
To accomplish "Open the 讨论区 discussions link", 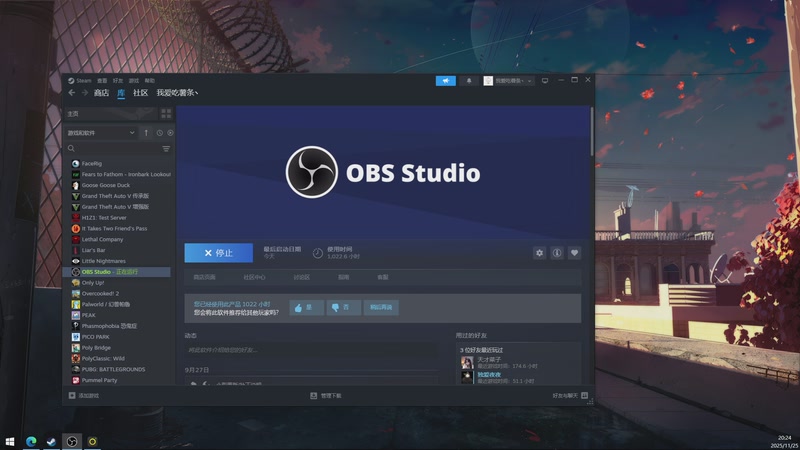I will click(x=302, y=277).
